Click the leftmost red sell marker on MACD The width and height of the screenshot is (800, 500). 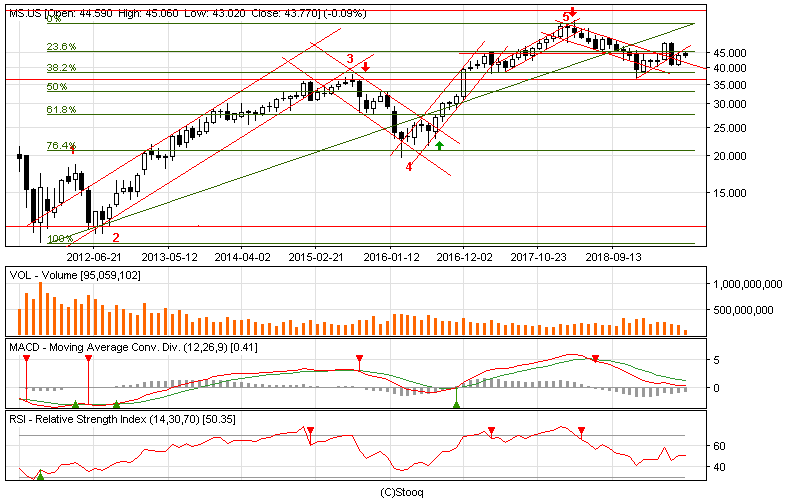point(27,358)
